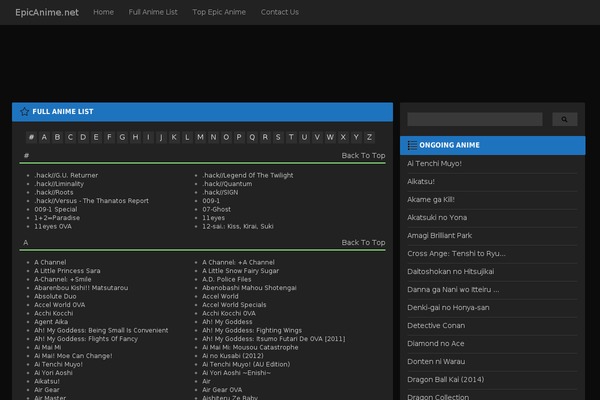The image size is (600, 400).
Task: Open Abenobashi Mahou Shotengai
Action: click(x=249, y=288)
